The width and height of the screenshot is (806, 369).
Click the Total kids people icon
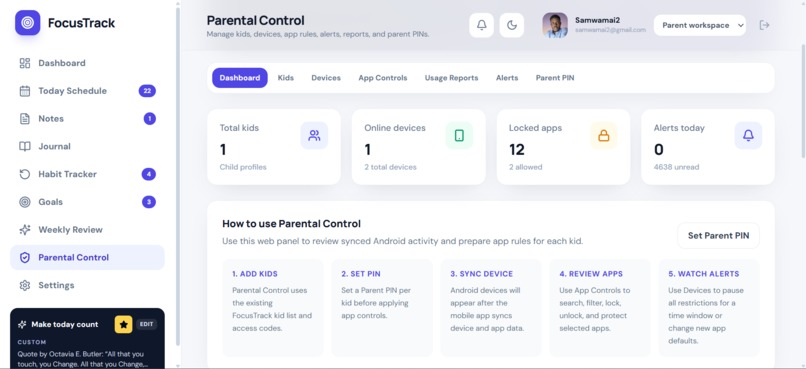pyautogui.click(x=314, y=136)
